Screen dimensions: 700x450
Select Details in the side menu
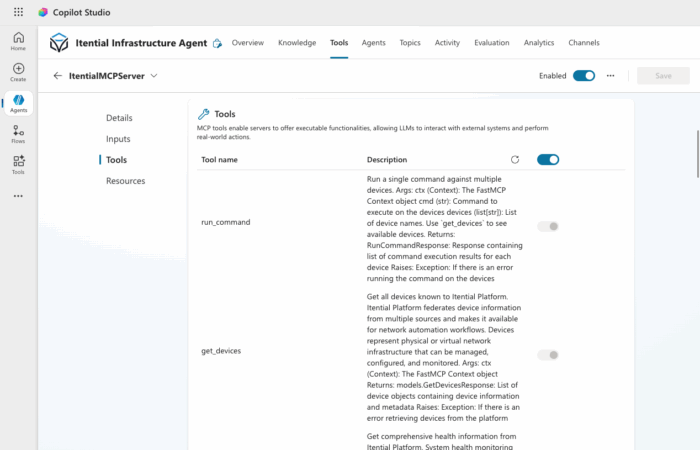pos(119,118)
